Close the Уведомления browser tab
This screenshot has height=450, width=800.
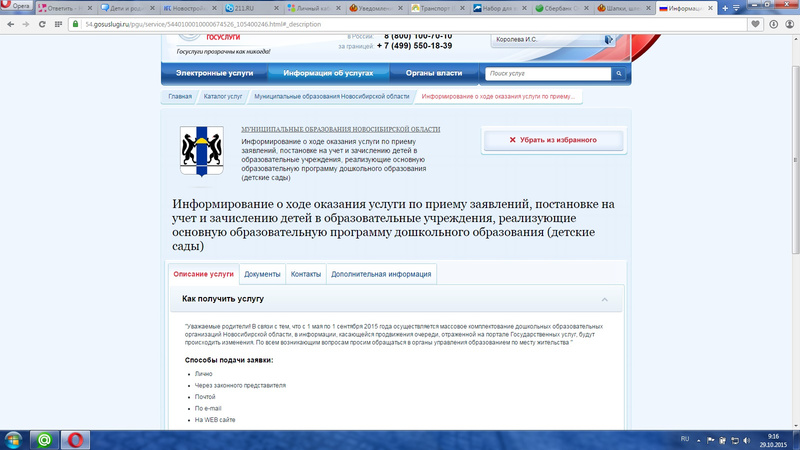pyautogui.click(x=400, y=8)
